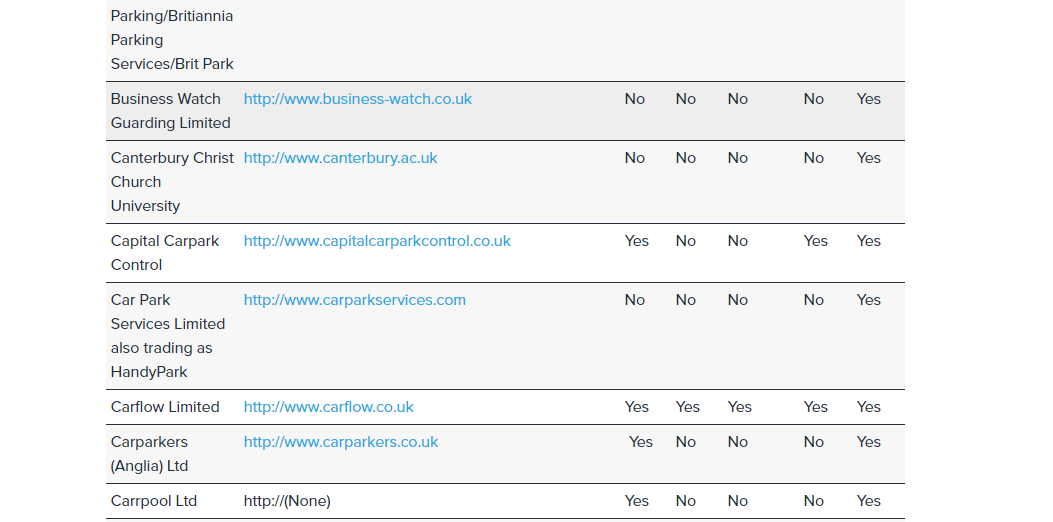Follow the carparkservices.com link

[x=355, y=300]
